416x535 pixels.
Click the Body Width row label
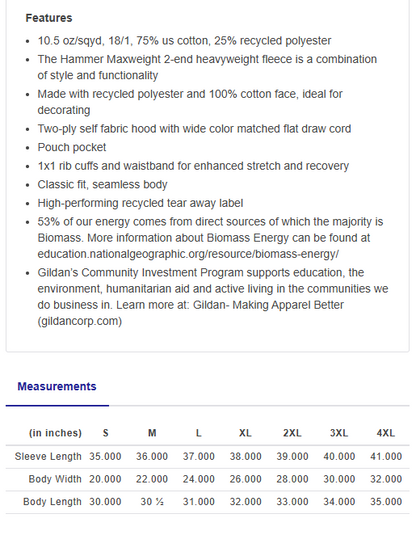click(x=55, y=479)
